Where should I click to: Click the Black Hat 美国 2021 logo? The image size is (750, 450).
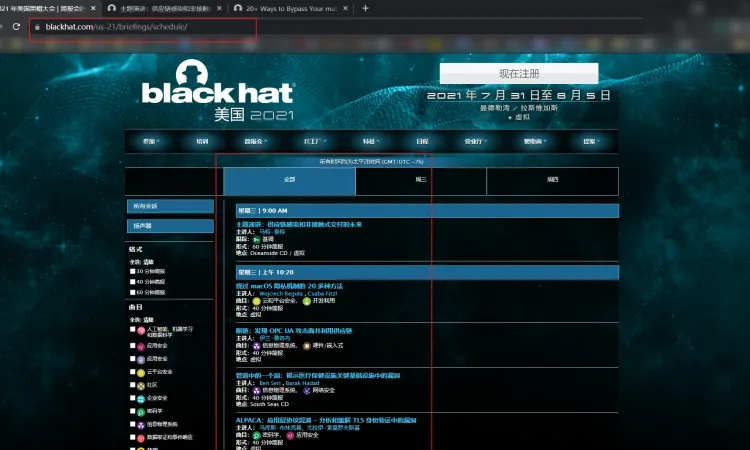coord(218,90)
